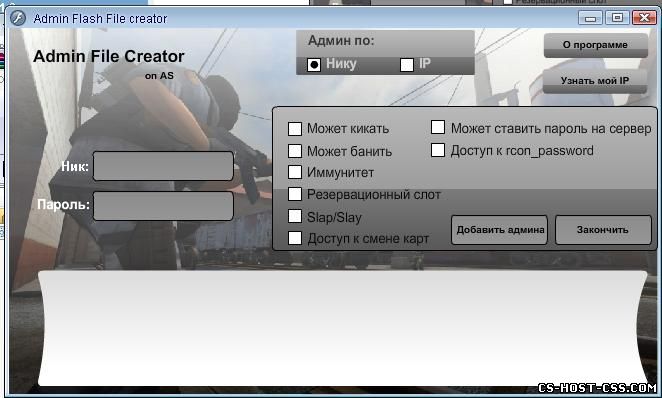Screen dimensions: 662x398
Task: Maximize the Admin Flash File creator window
Action: click(617, 18)
